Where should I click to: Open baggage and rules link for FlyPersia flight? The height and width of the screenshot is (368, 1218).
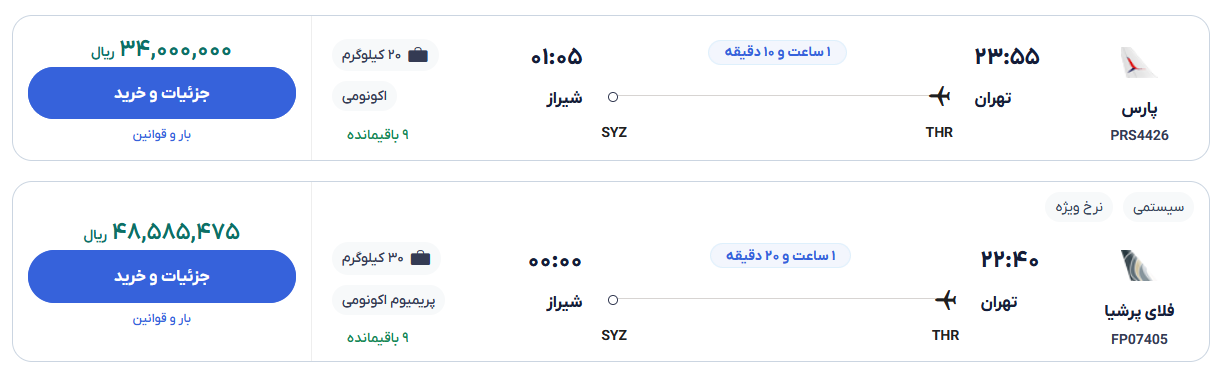click(x=162, y=318)
